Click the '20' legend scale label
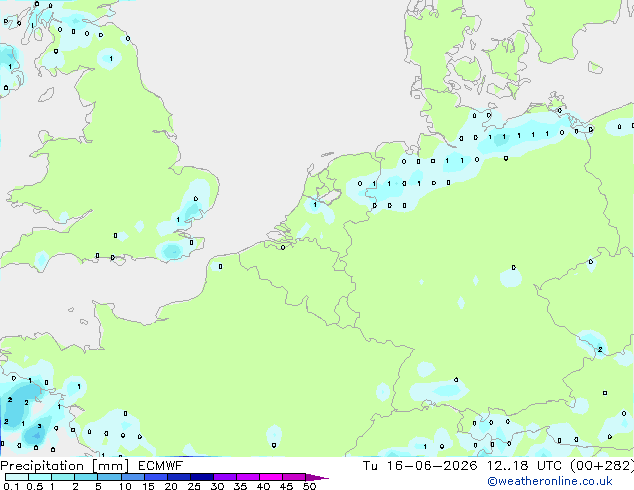This screenshot has height=490, width=634. pyautogui.click(x=171, y=486)
